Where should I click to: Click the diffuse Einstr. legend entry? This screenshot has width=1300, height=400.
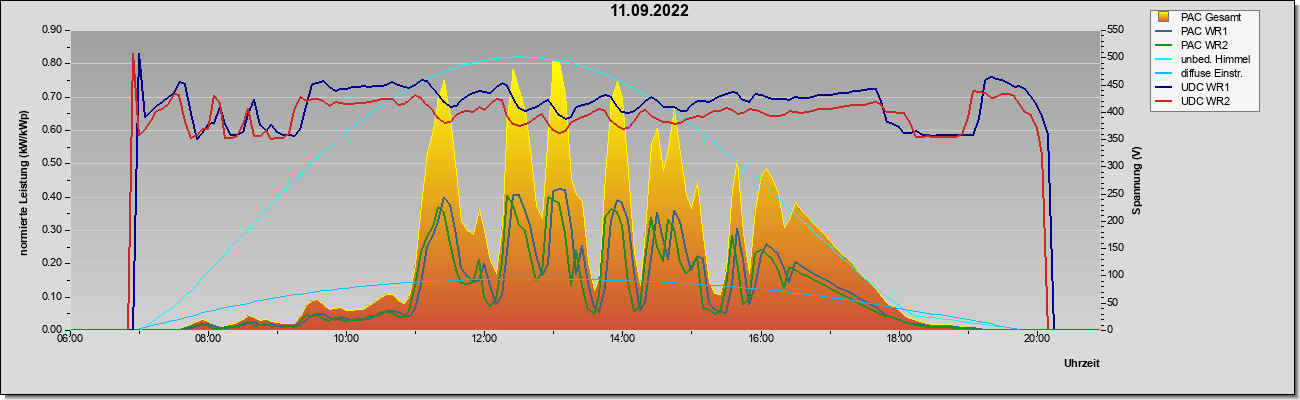(1204, 73)
